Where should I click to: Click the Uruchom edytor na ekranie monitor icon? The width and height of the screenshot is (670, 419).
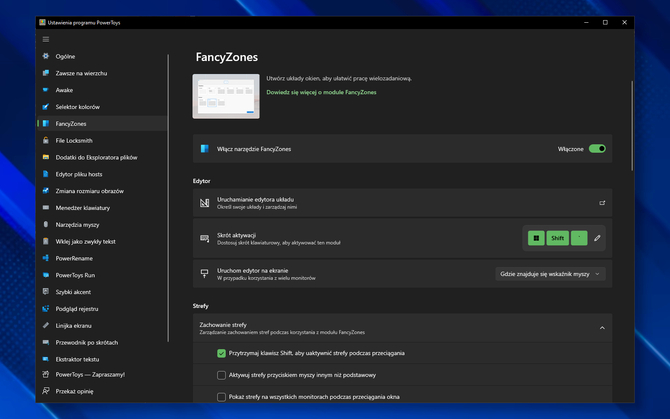pyautogui.click(x=205, y=273)
